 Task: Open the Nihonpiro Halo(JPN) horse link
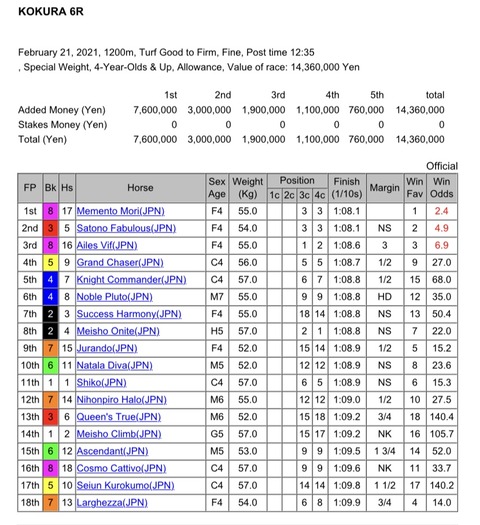coord(122,400)
